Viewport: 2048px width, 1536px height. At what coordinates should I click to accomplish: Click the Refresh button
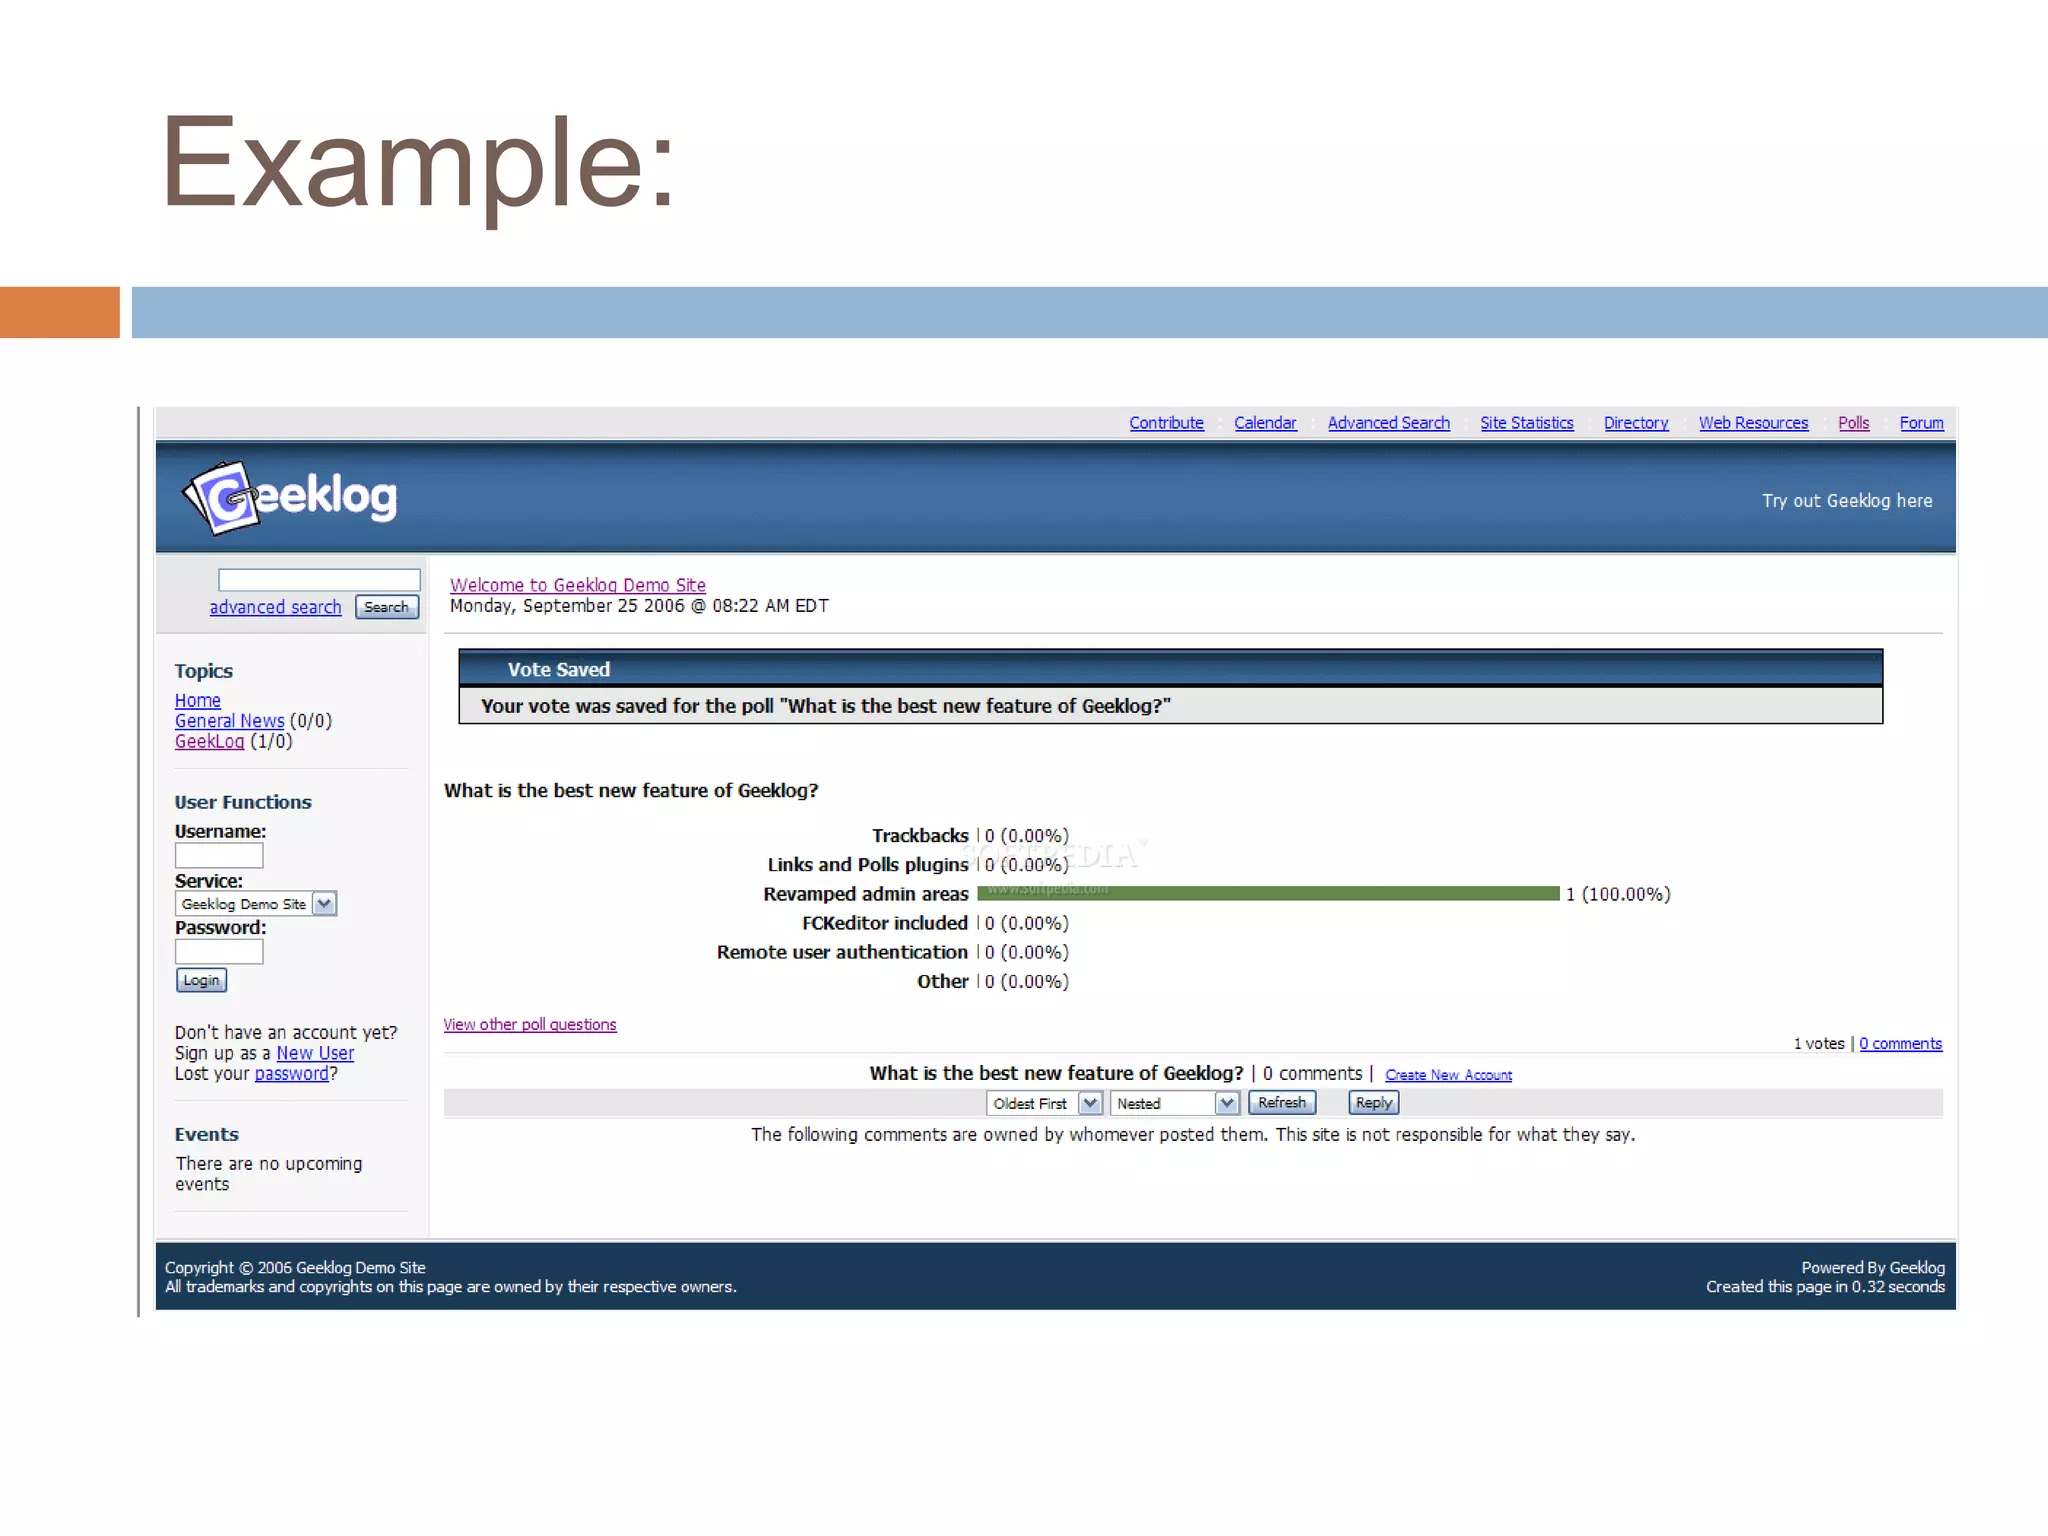coord(1281,1103)
